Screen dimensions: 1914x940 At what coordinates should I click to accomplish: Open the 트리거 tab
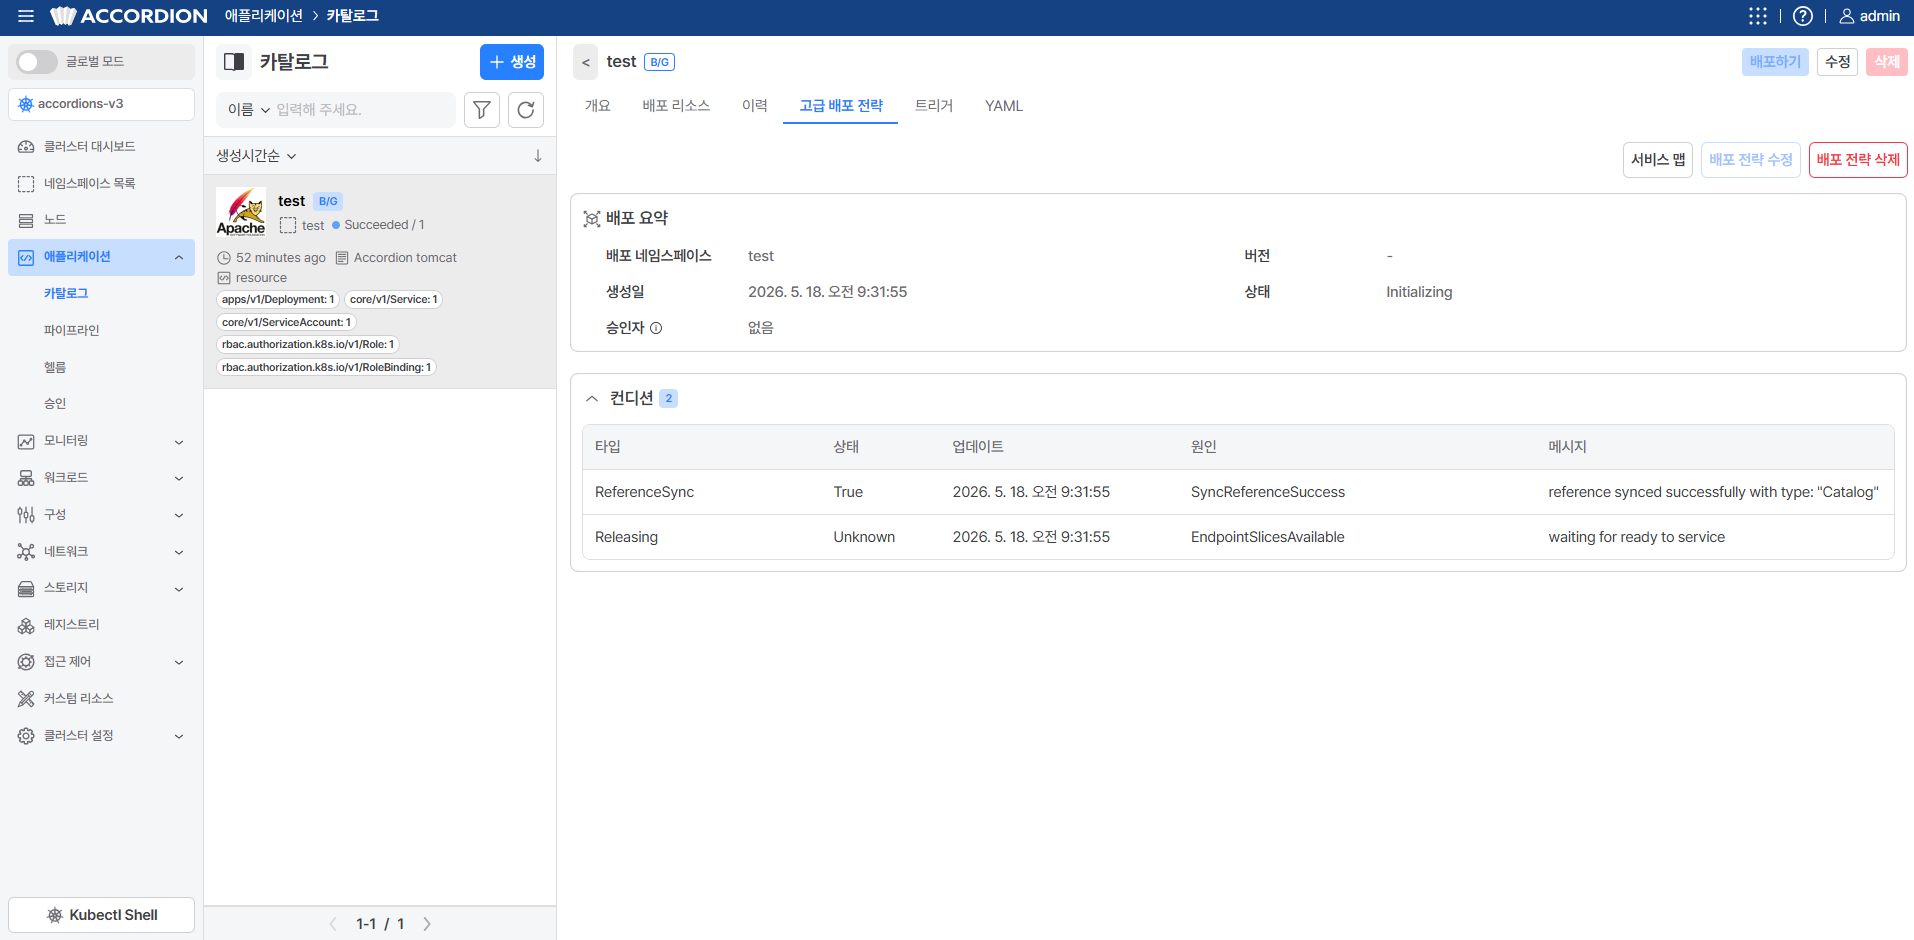pos(934,106)
